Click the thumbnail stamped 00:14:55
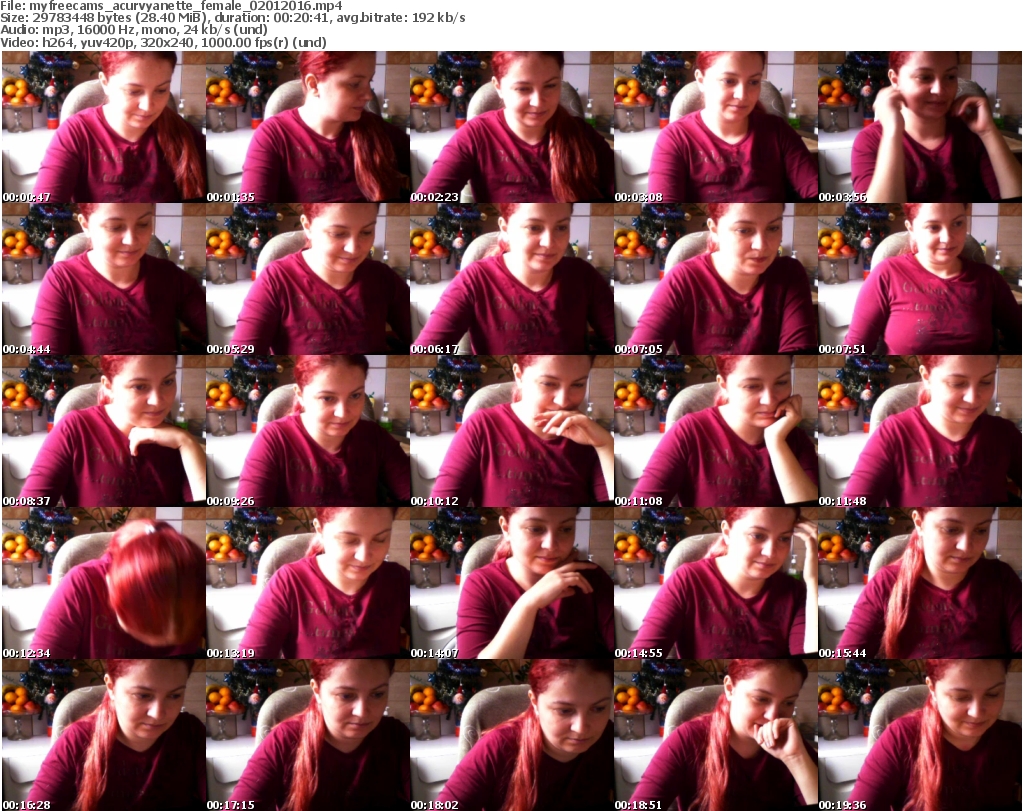Screen dimensions: 1024x811 pyautogui.click(x=716, y=583)
